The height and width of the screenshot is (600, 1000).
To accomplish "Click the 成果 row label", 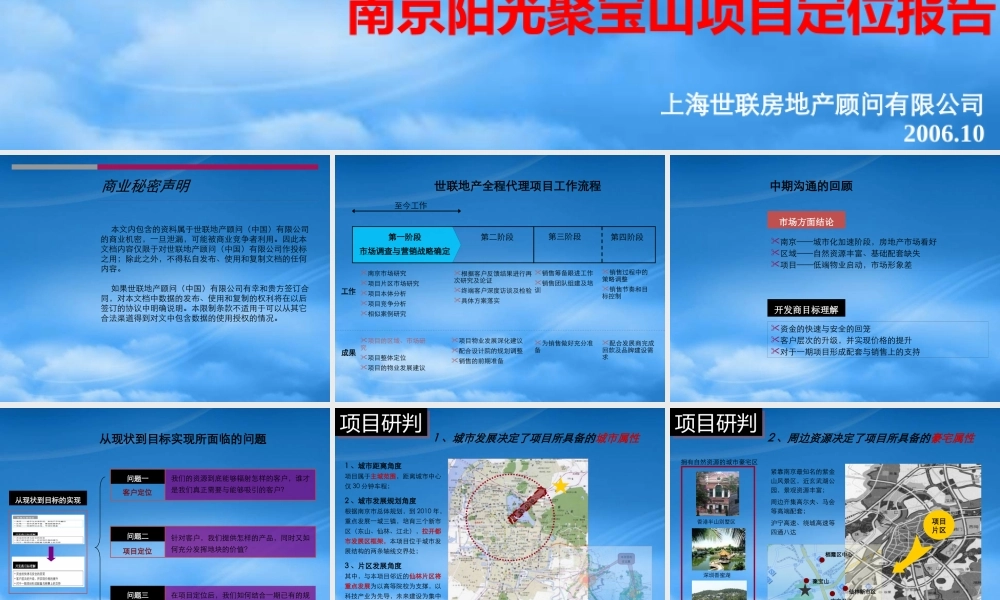I will [348, 353].
